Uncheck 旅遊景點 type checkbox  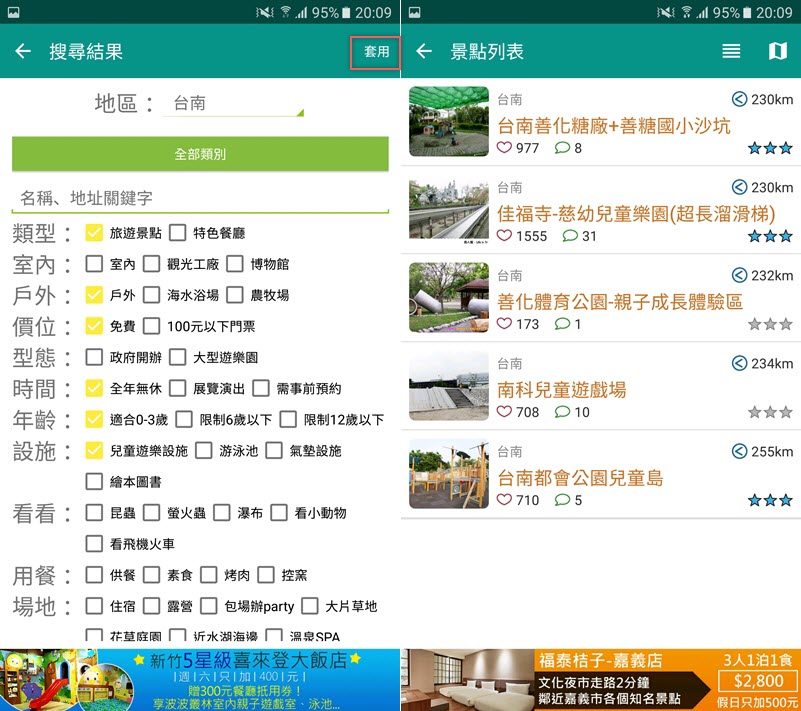[x=94, y=233]
